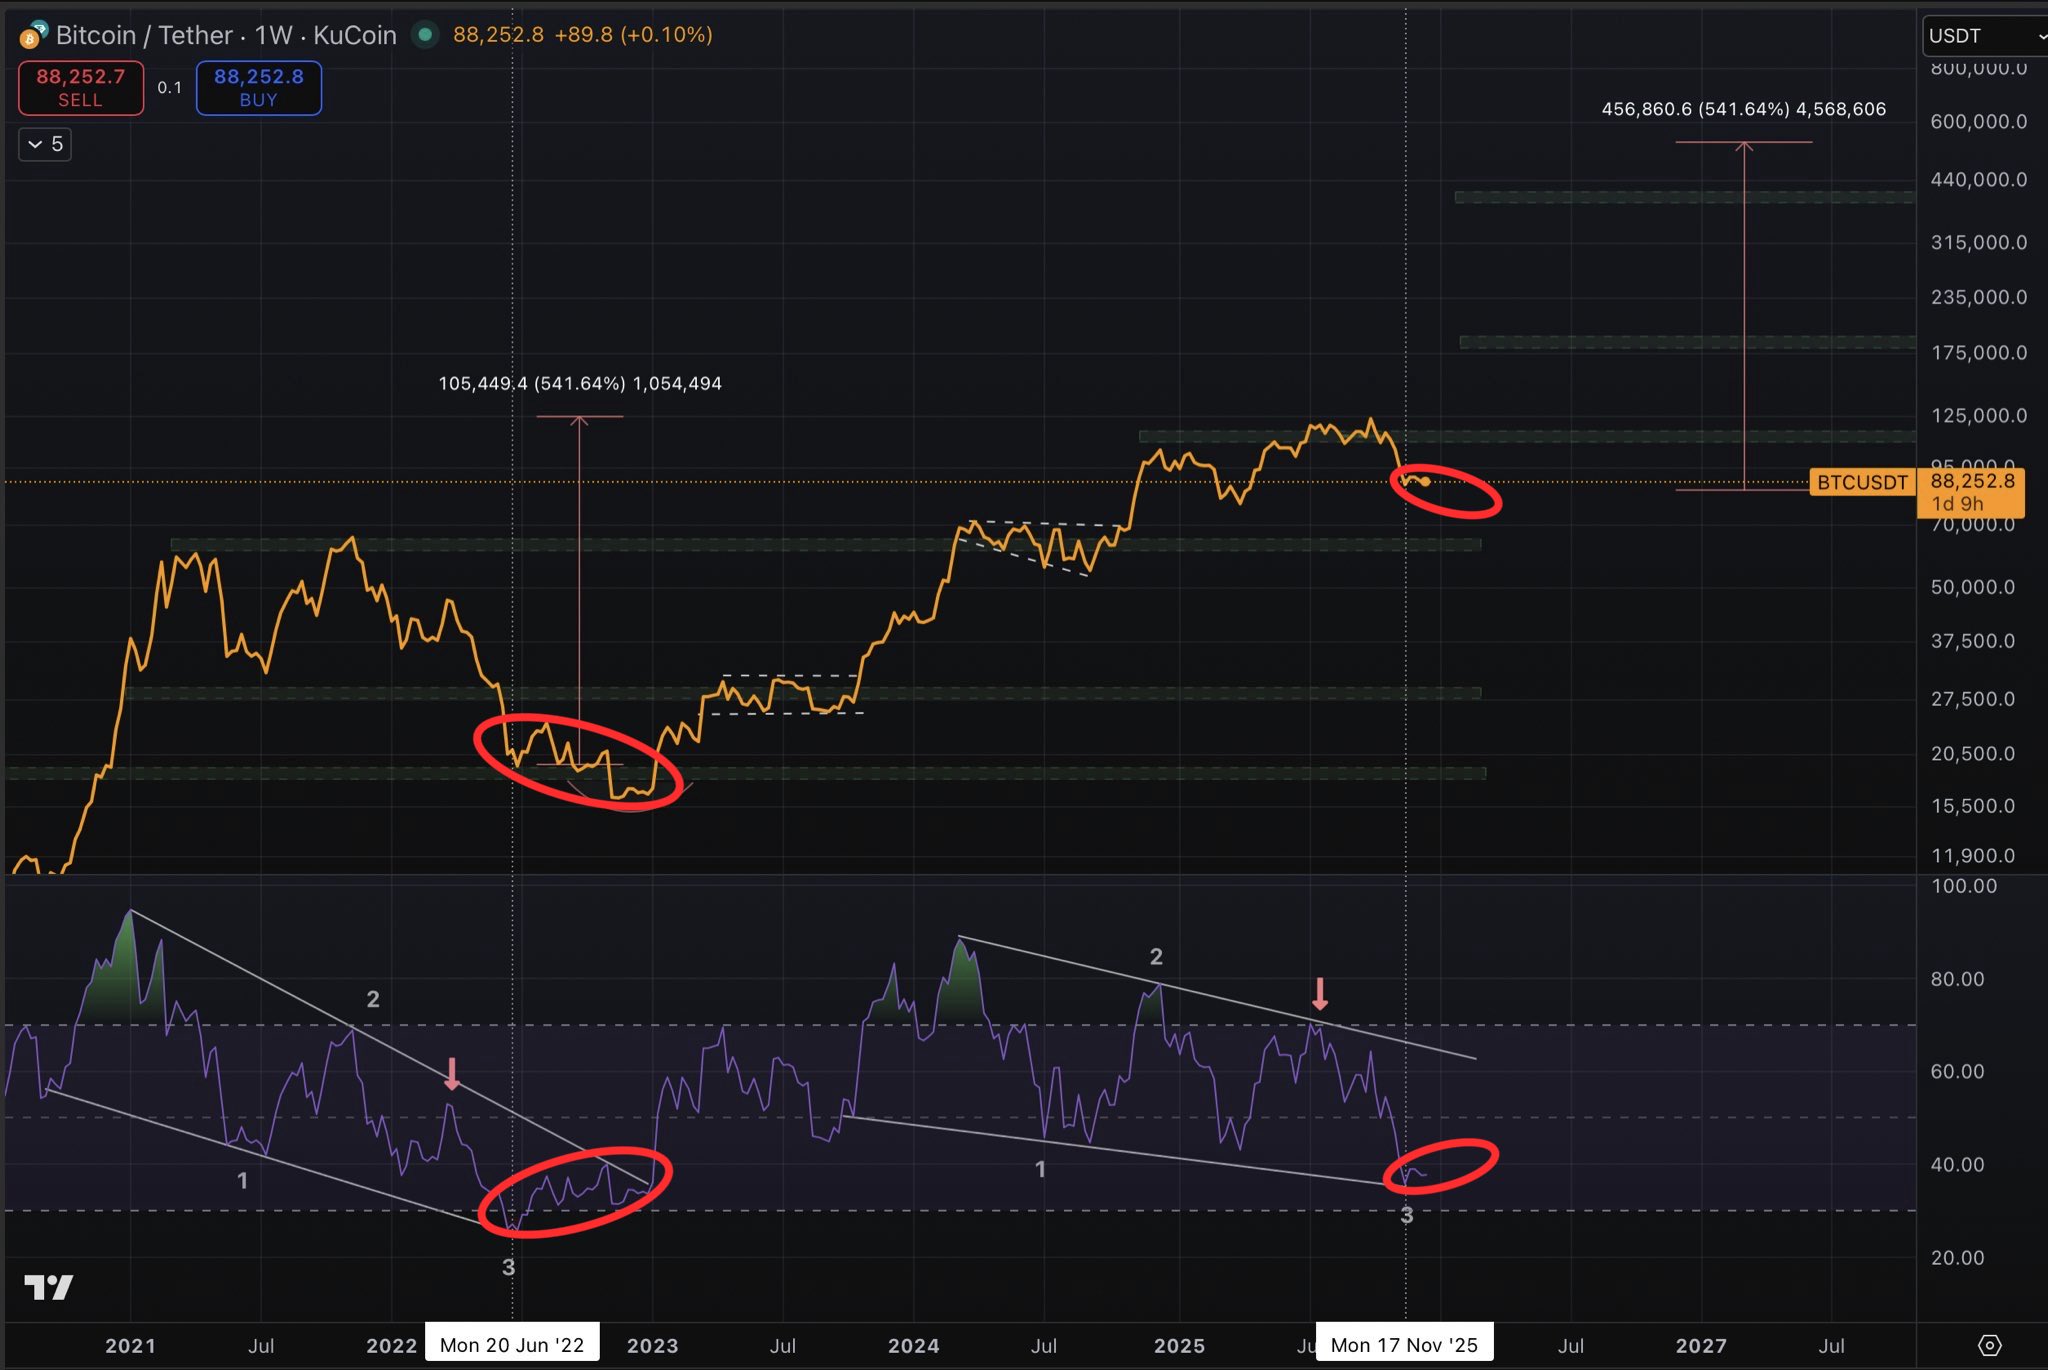The height and width of the screenshot is (1370, 2048).
Task: Expand the "5" indicator values dropdown
Action: coord(44,144)
